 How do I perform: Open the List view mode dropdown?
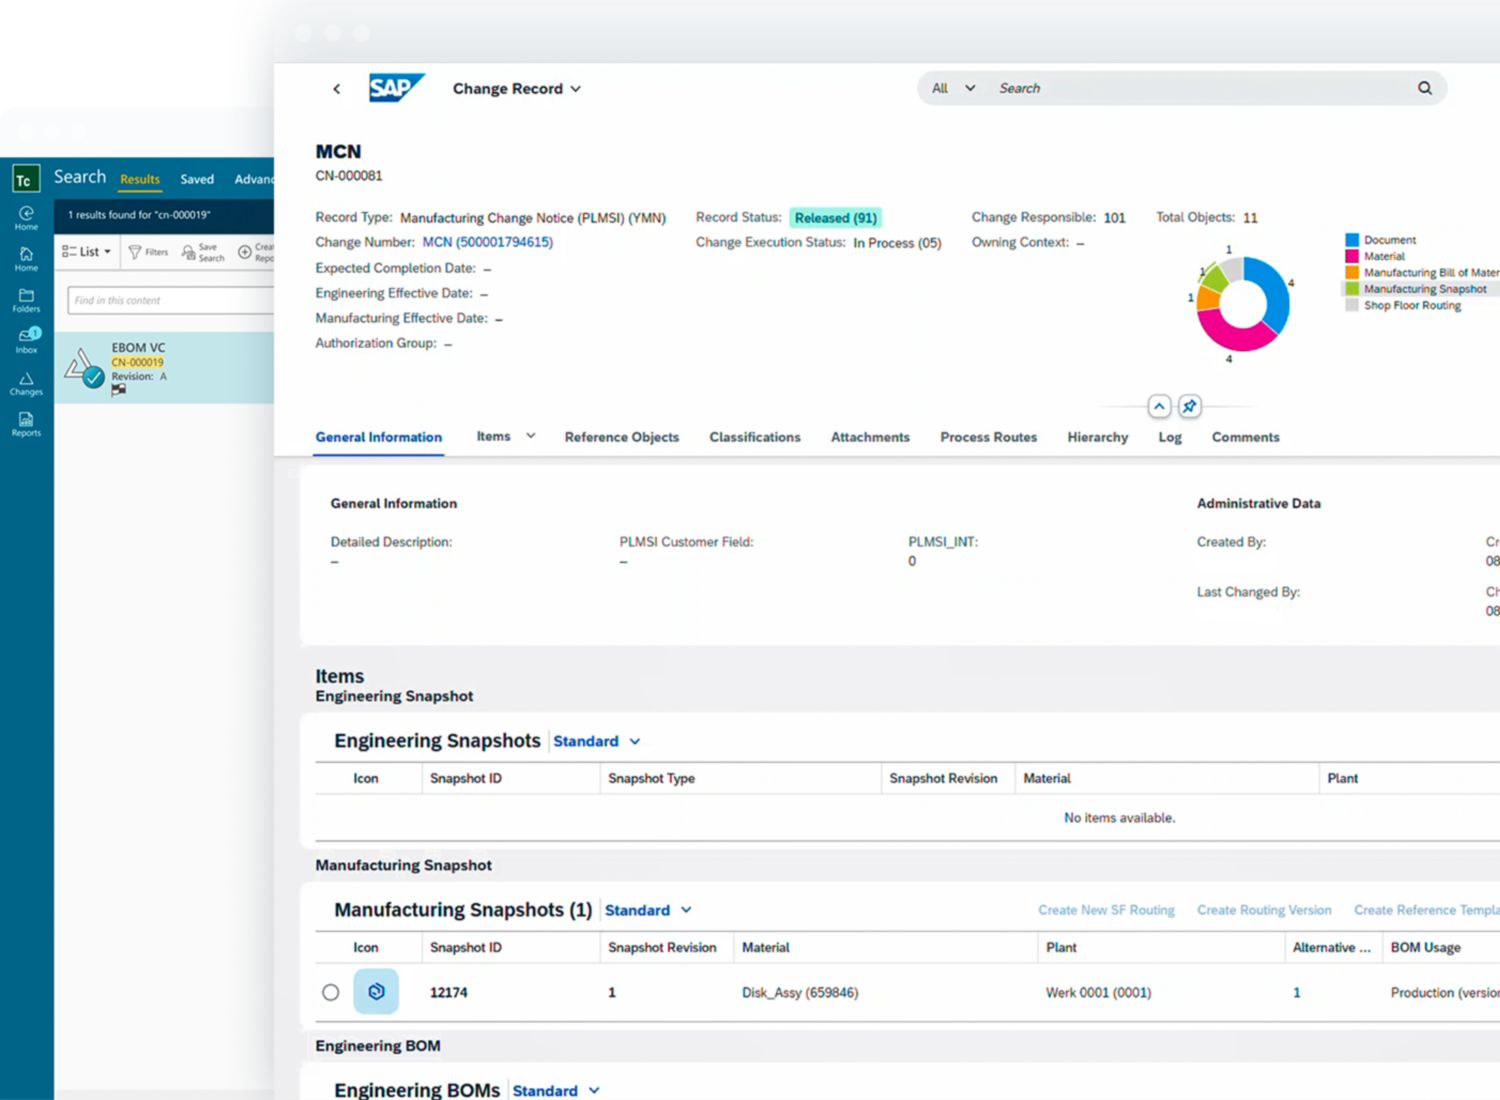87,252
